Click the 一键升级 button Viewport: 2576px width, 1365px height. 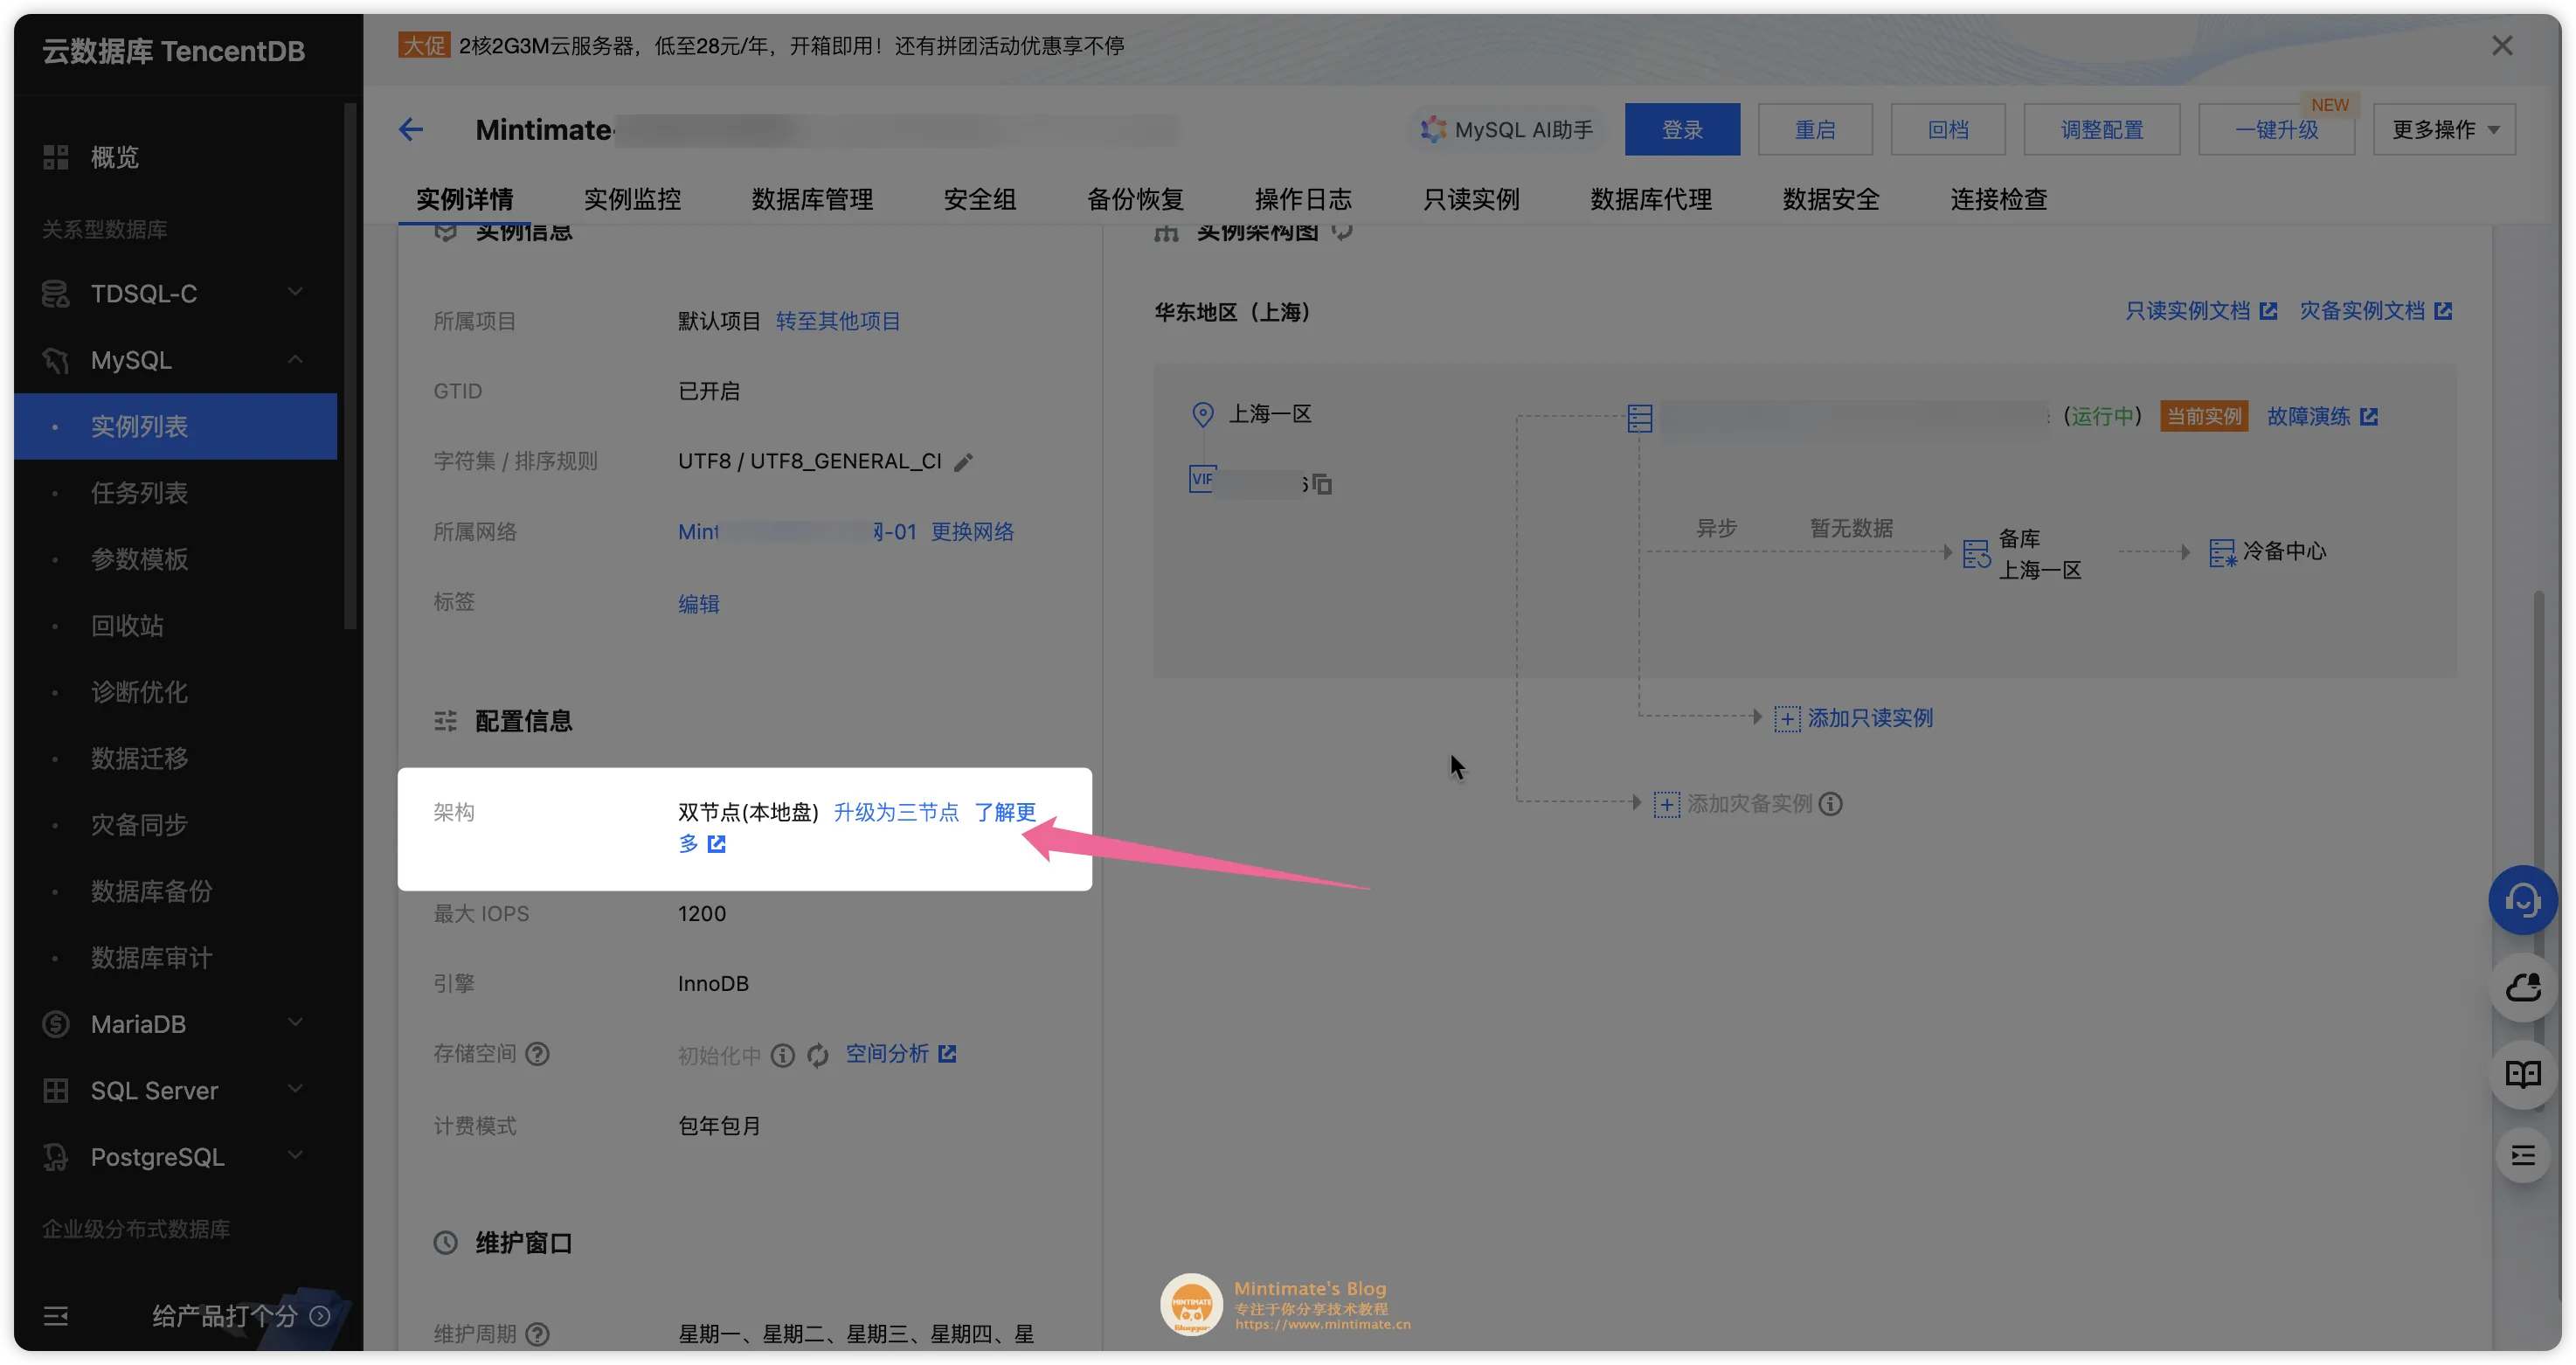[x=2276, y=129]
